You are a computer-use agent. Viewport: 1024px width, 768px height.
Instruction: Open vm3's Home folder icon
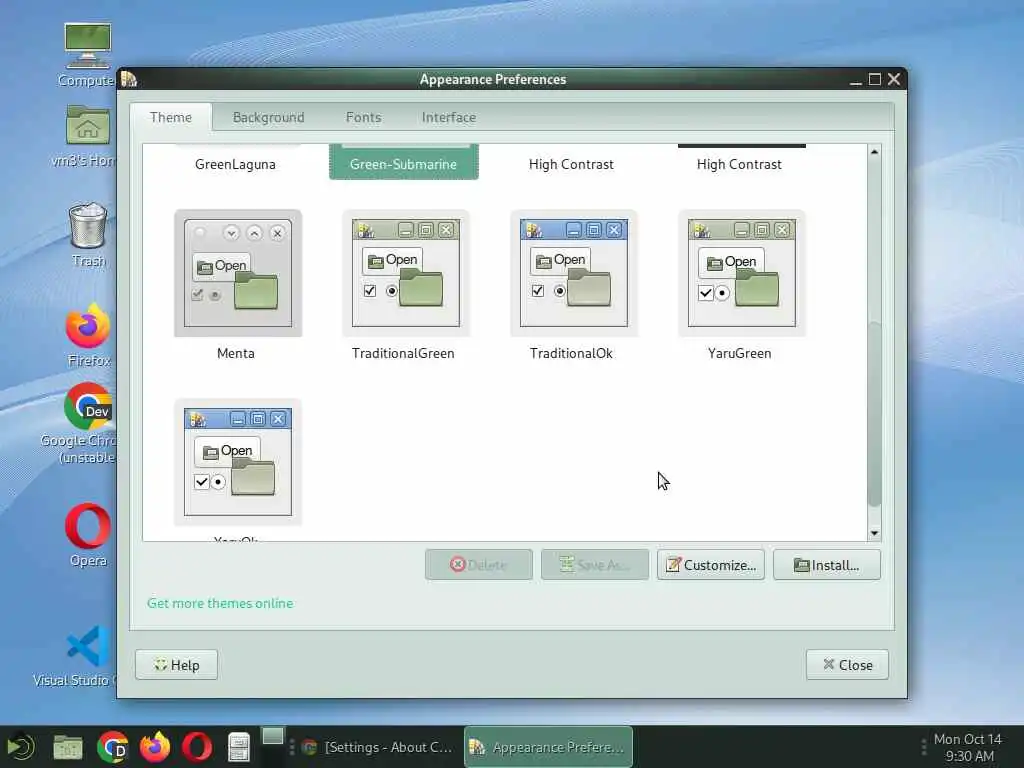coord(88,126)
